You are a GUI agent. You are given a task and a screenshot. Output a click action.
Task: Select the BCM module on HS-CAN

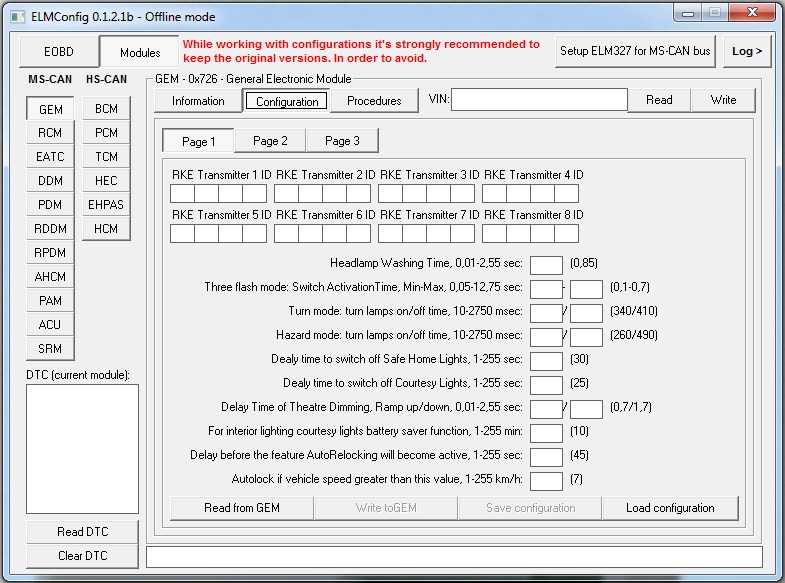pos(106,109)
